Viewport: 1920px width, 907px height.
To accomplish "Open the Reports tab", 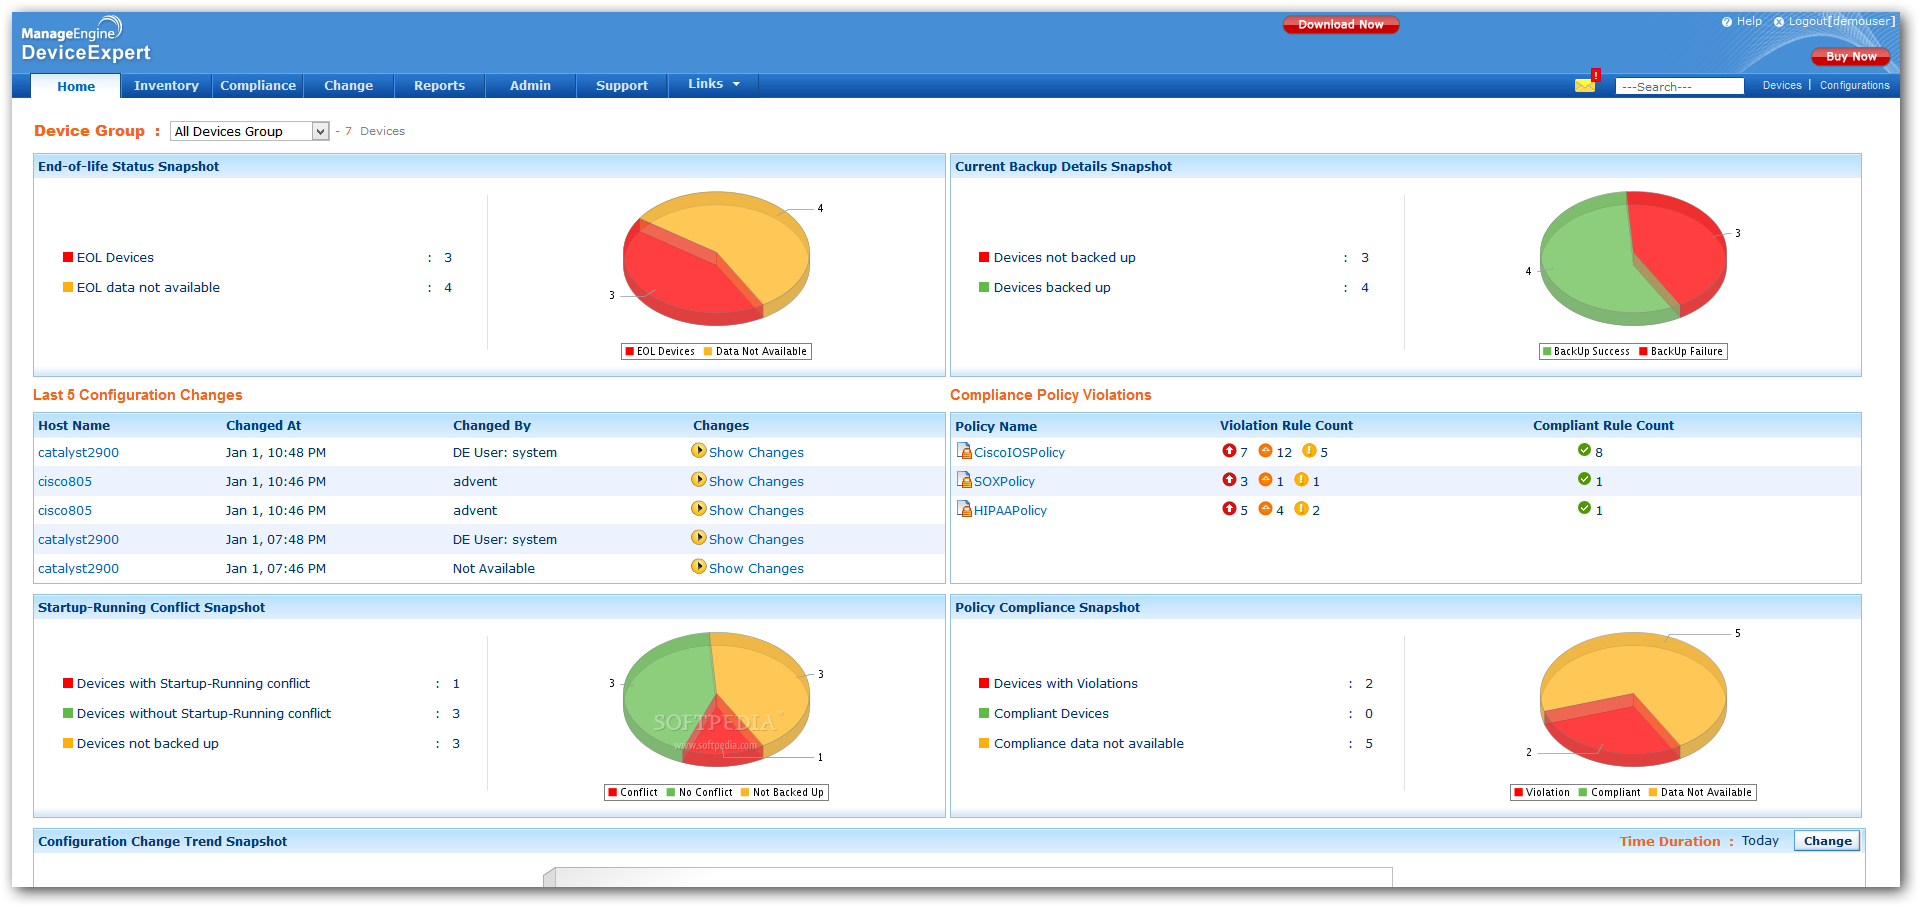I will click(x=439, y=86).
